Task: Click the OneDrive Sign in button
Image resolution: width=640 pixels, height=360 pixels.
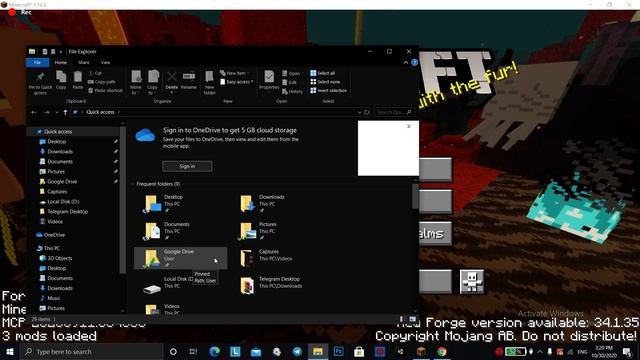Action: click(187, 166)
